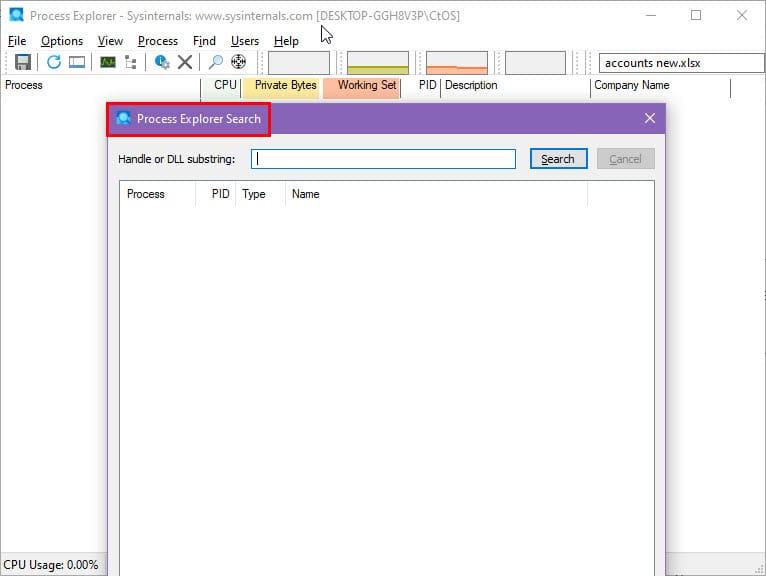Image resolution: width=766 pixels, height=576 pixels.
Task: Click the Search button in dialog
Action: tap(558, 159)
